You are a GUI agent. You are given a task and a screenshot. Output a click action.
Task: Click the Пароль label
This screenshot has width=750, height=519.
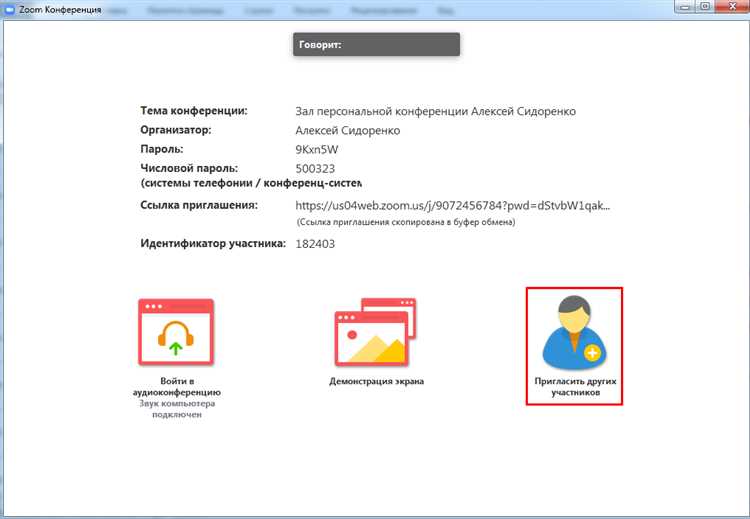click(x=162, y=149)
